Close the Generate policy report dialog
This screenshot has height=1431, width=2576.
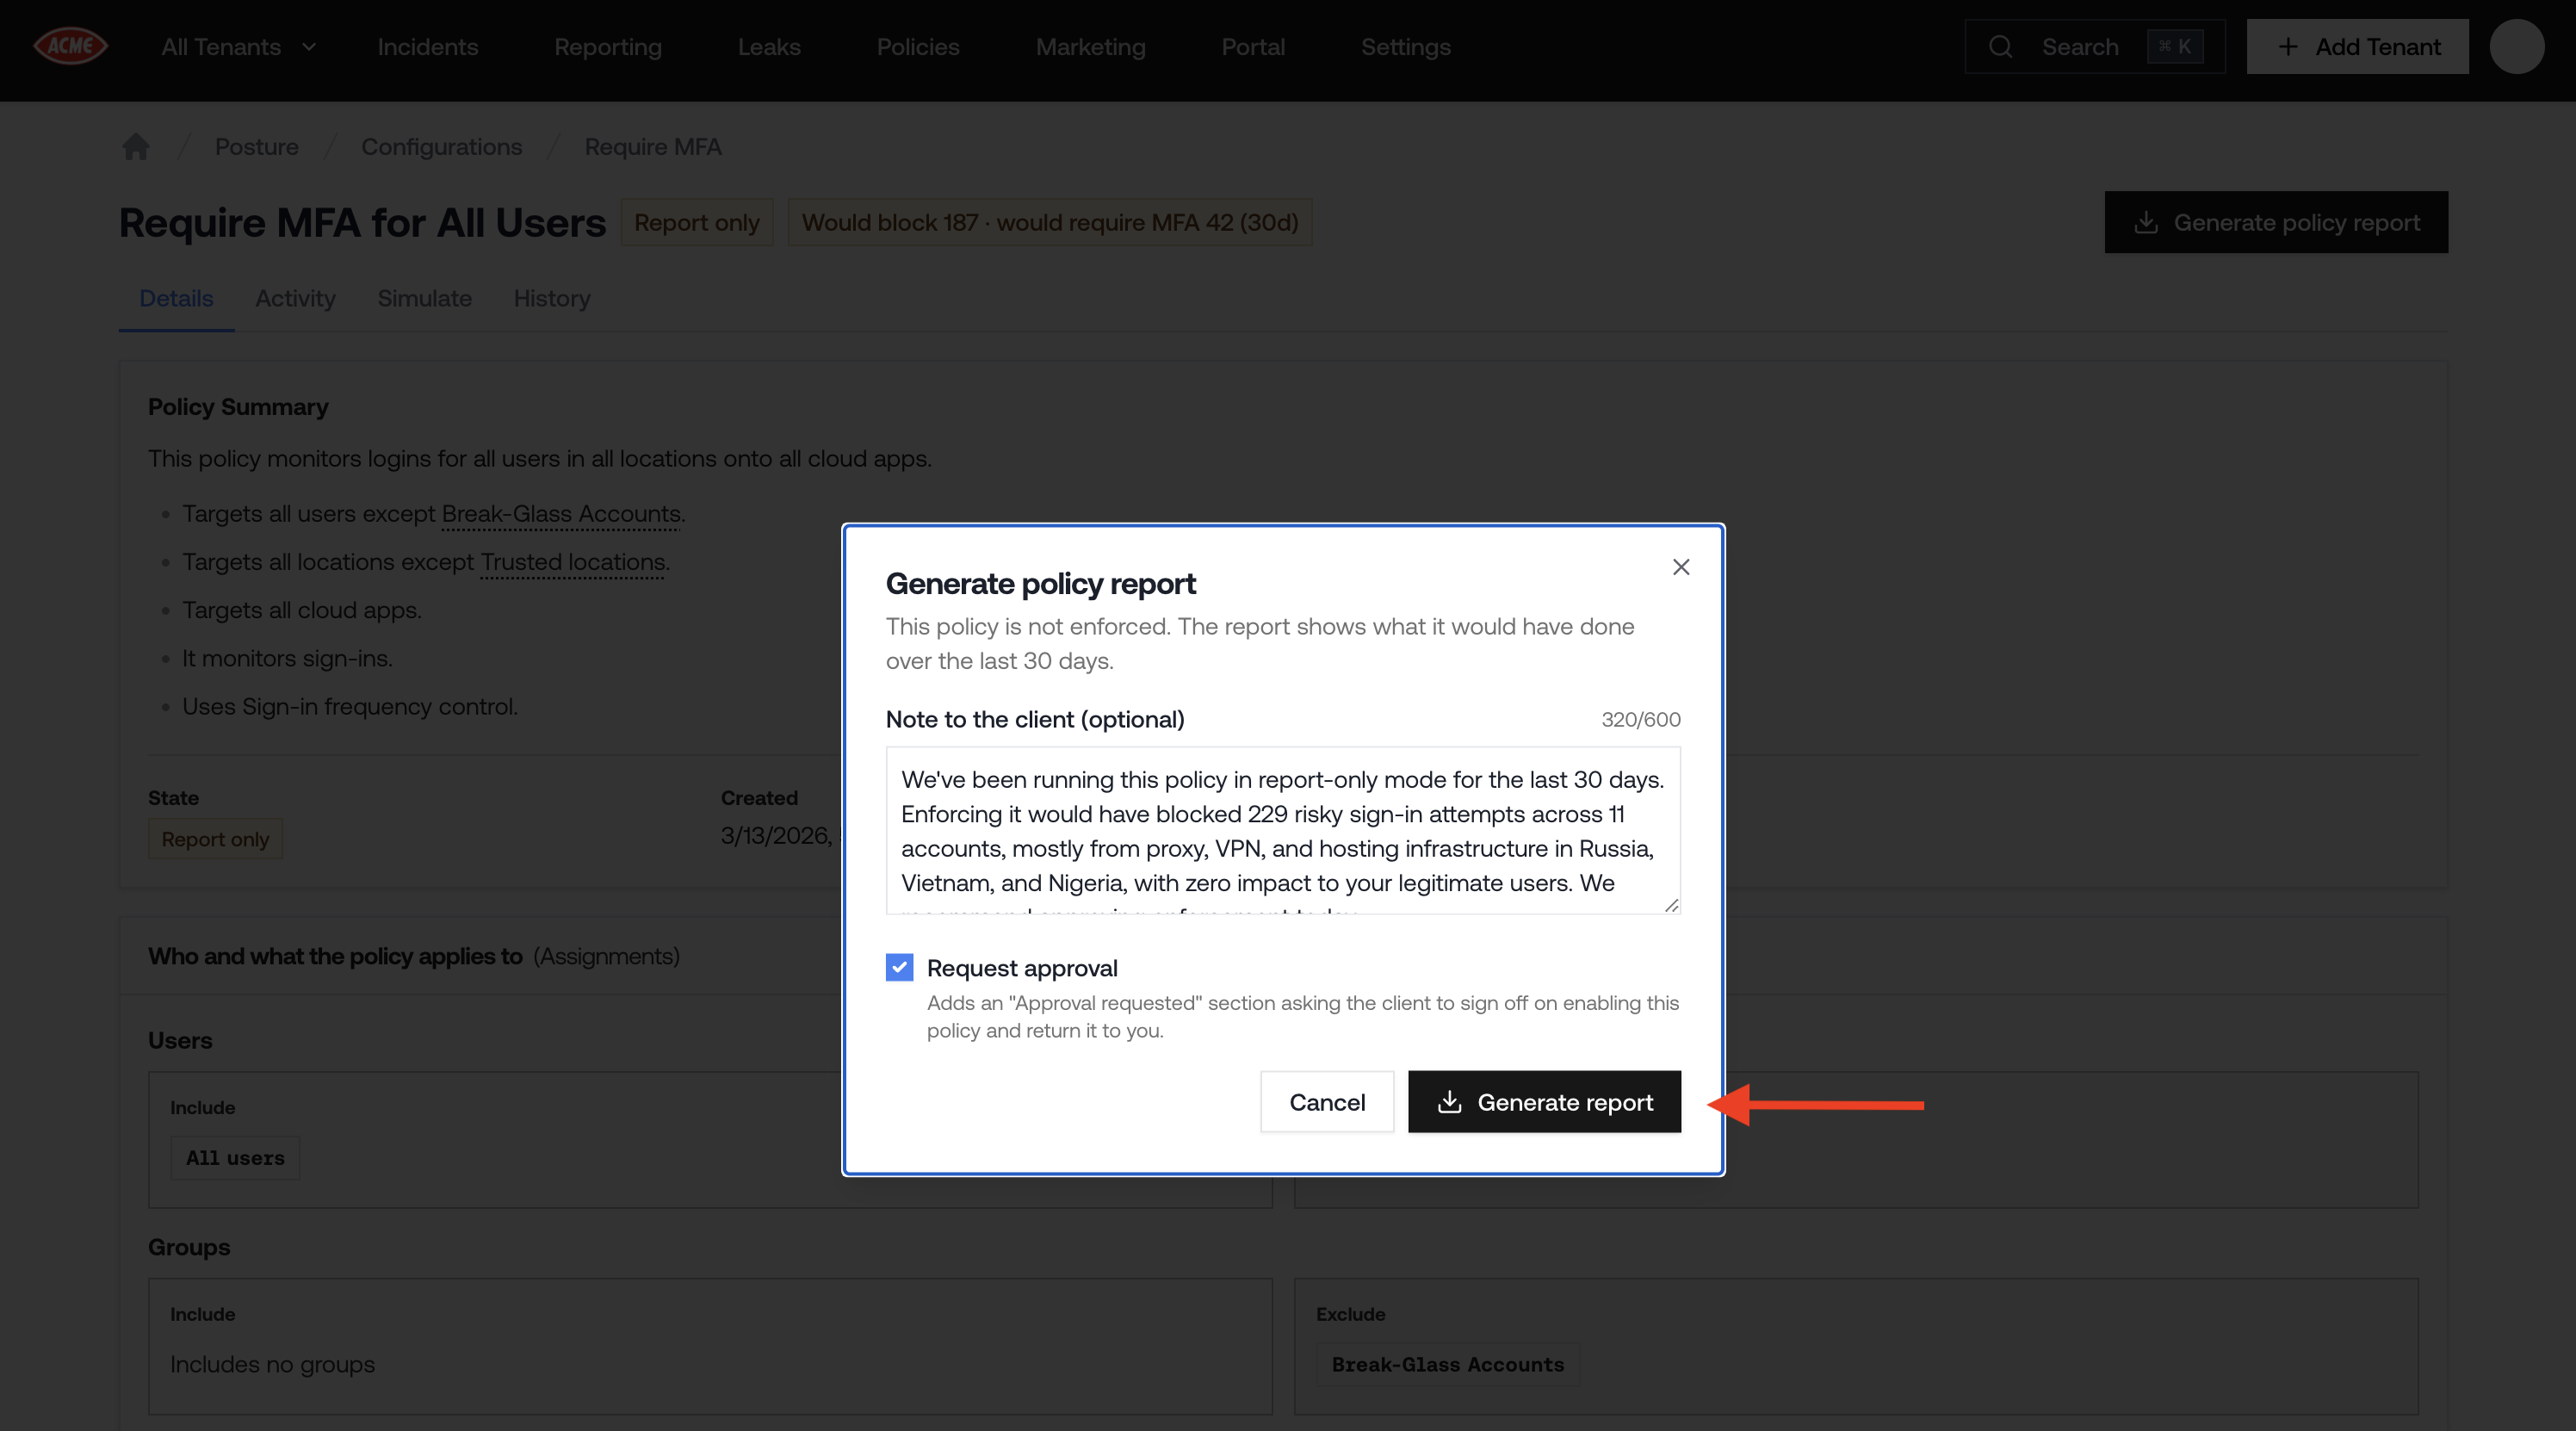coord(1680,567)
